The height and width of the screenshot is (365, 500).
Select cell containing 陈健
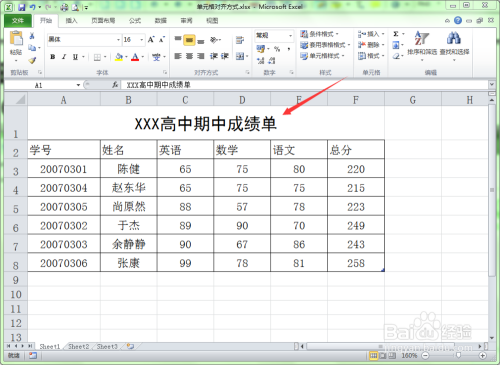point(129,169)
